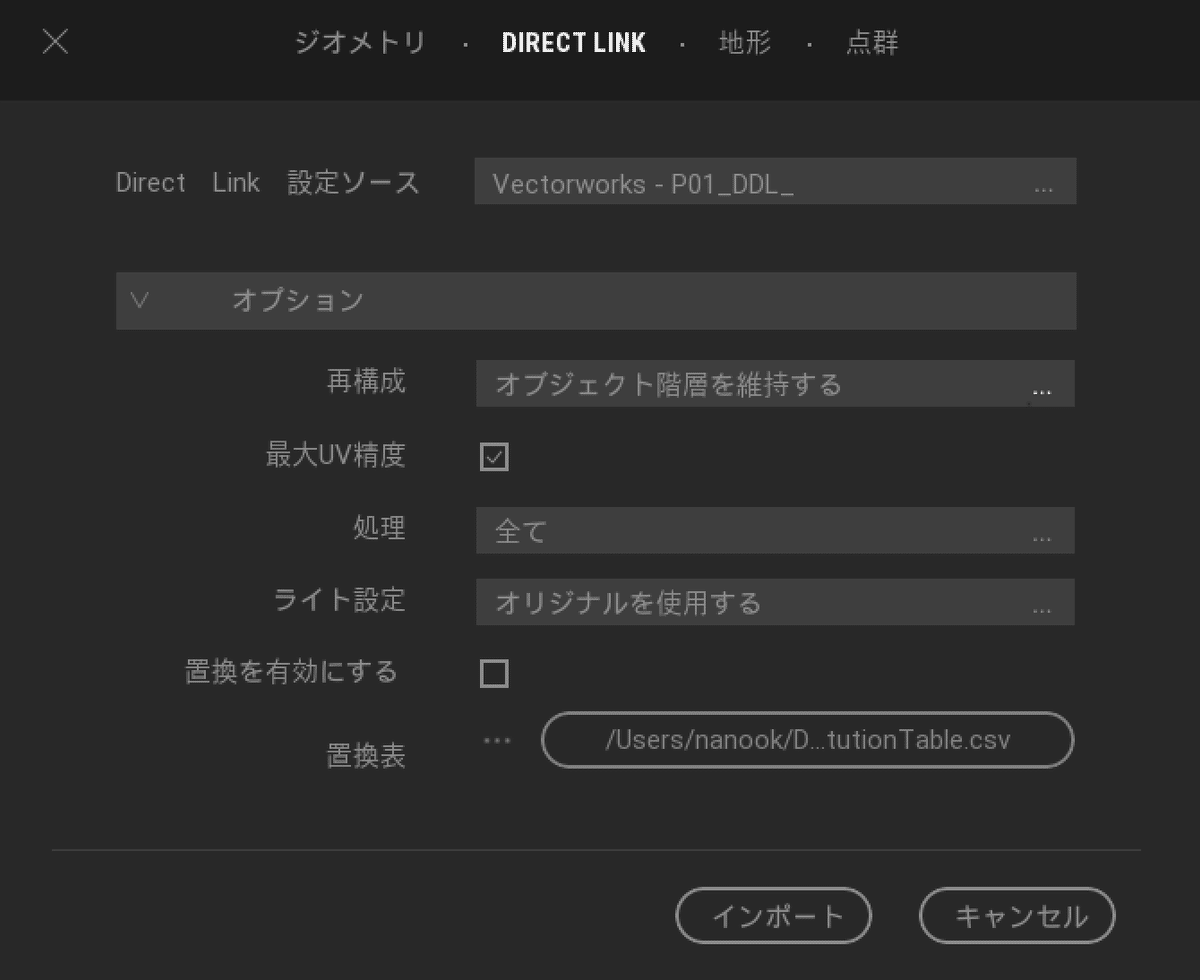This screenshot has height=980, width=1200.
Task: Uncheck the 最大UV精度 checkbox
Action: click(x=494, y=456)
